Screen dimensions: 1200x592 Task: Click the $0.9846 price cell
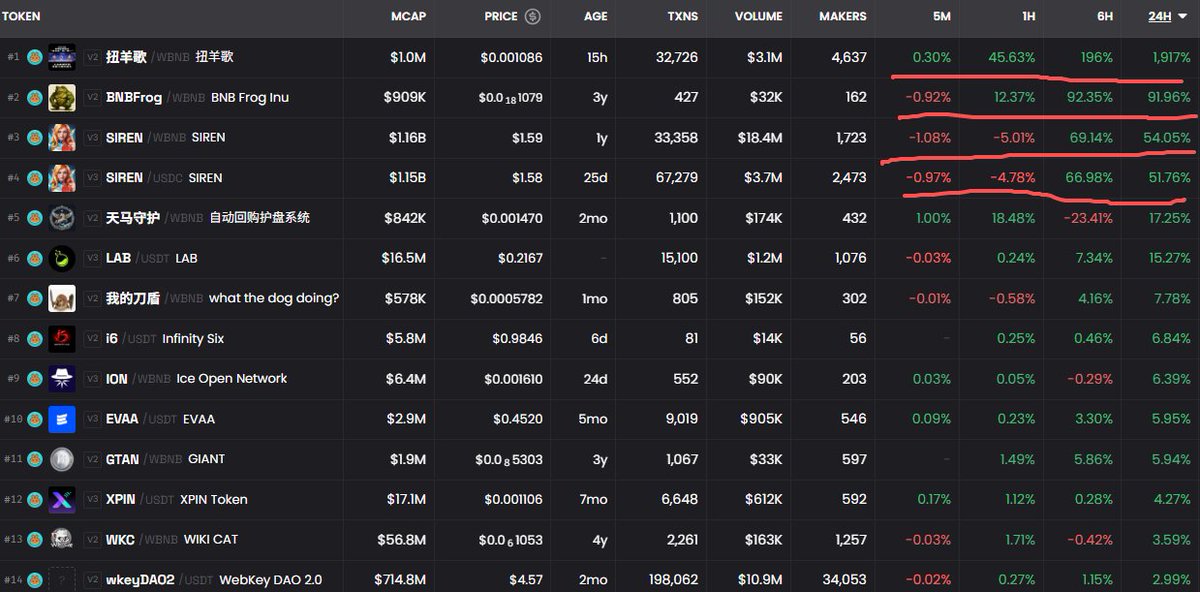tap(517, 338)
